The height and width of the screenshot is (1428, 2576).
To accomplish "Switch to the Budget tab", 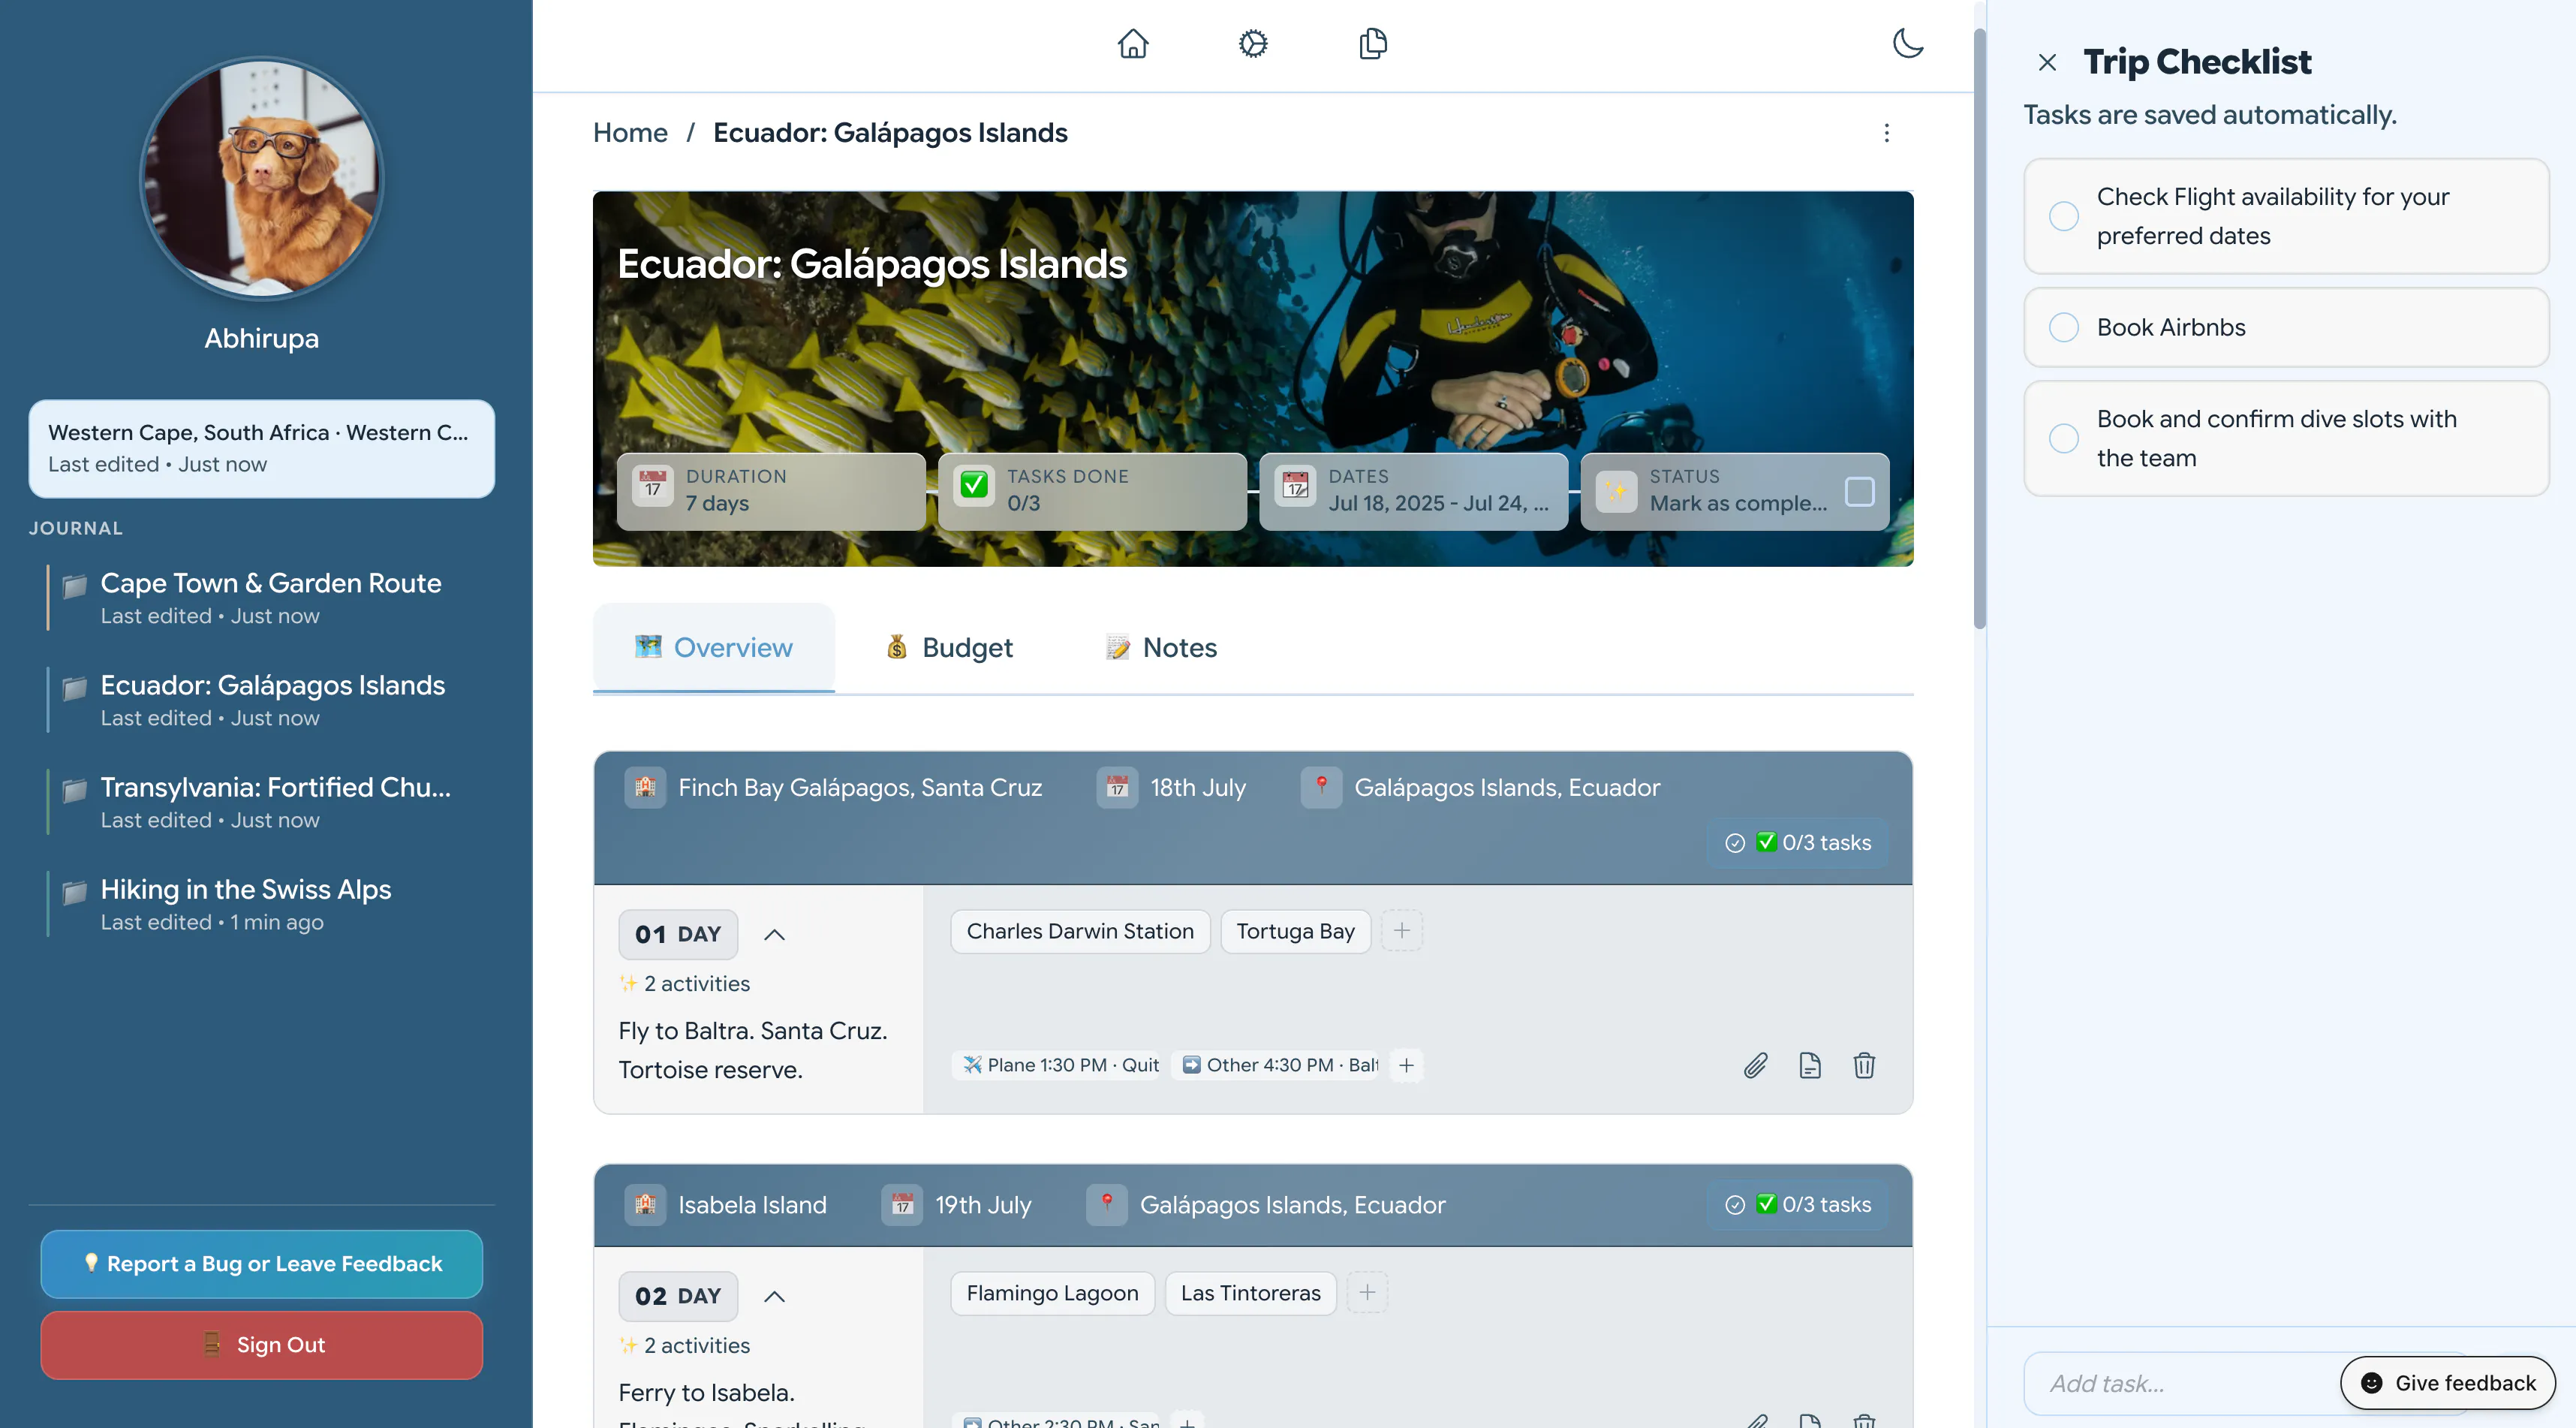I will point(949,648).
